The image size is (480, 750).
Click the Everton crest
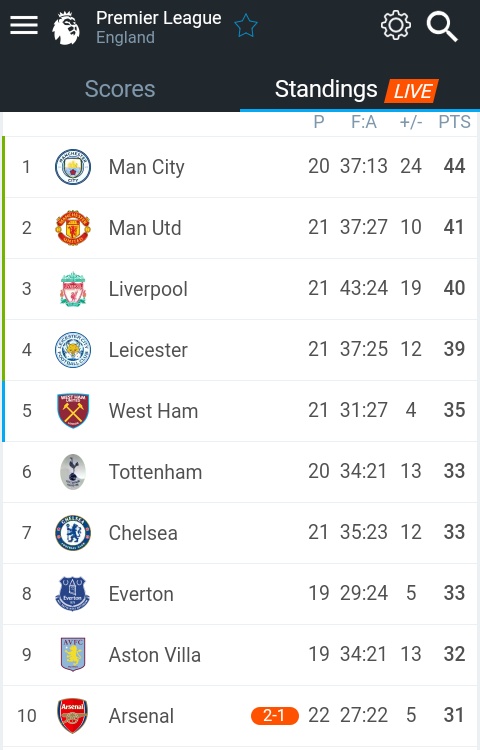tap(73, 594)
